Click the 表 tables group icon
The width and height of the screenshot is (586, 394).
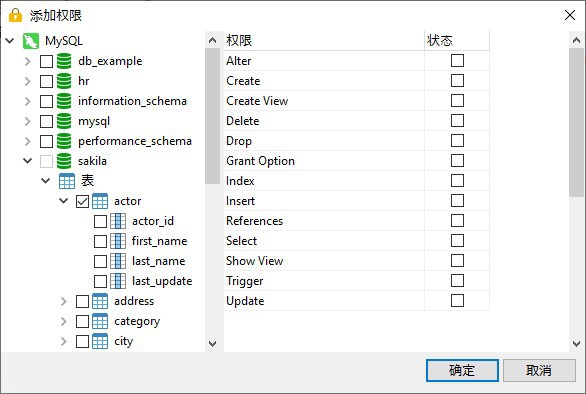tap(67, 181)
